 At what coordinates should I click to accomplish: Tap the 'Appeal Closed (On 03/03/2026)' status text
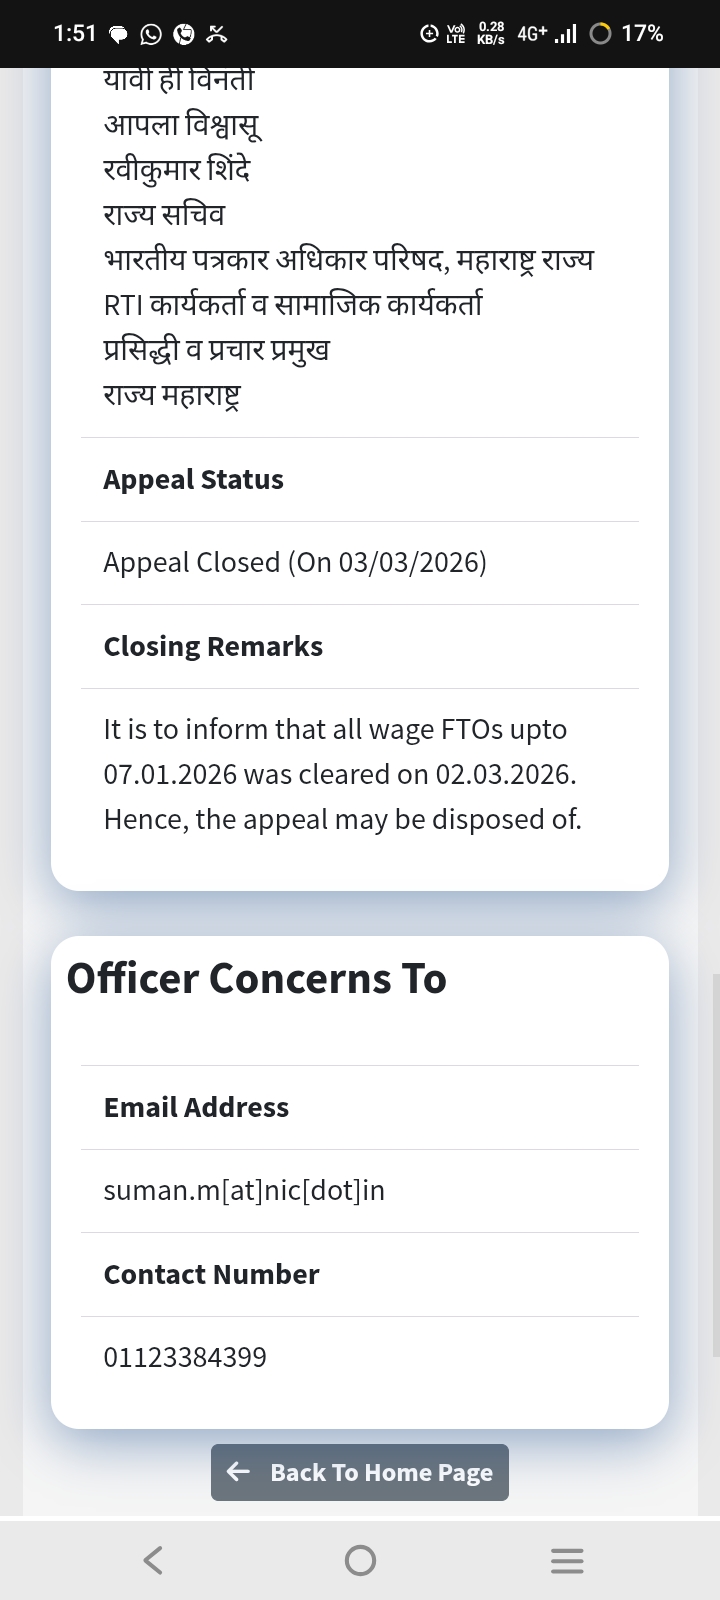[x=295, y=562]
